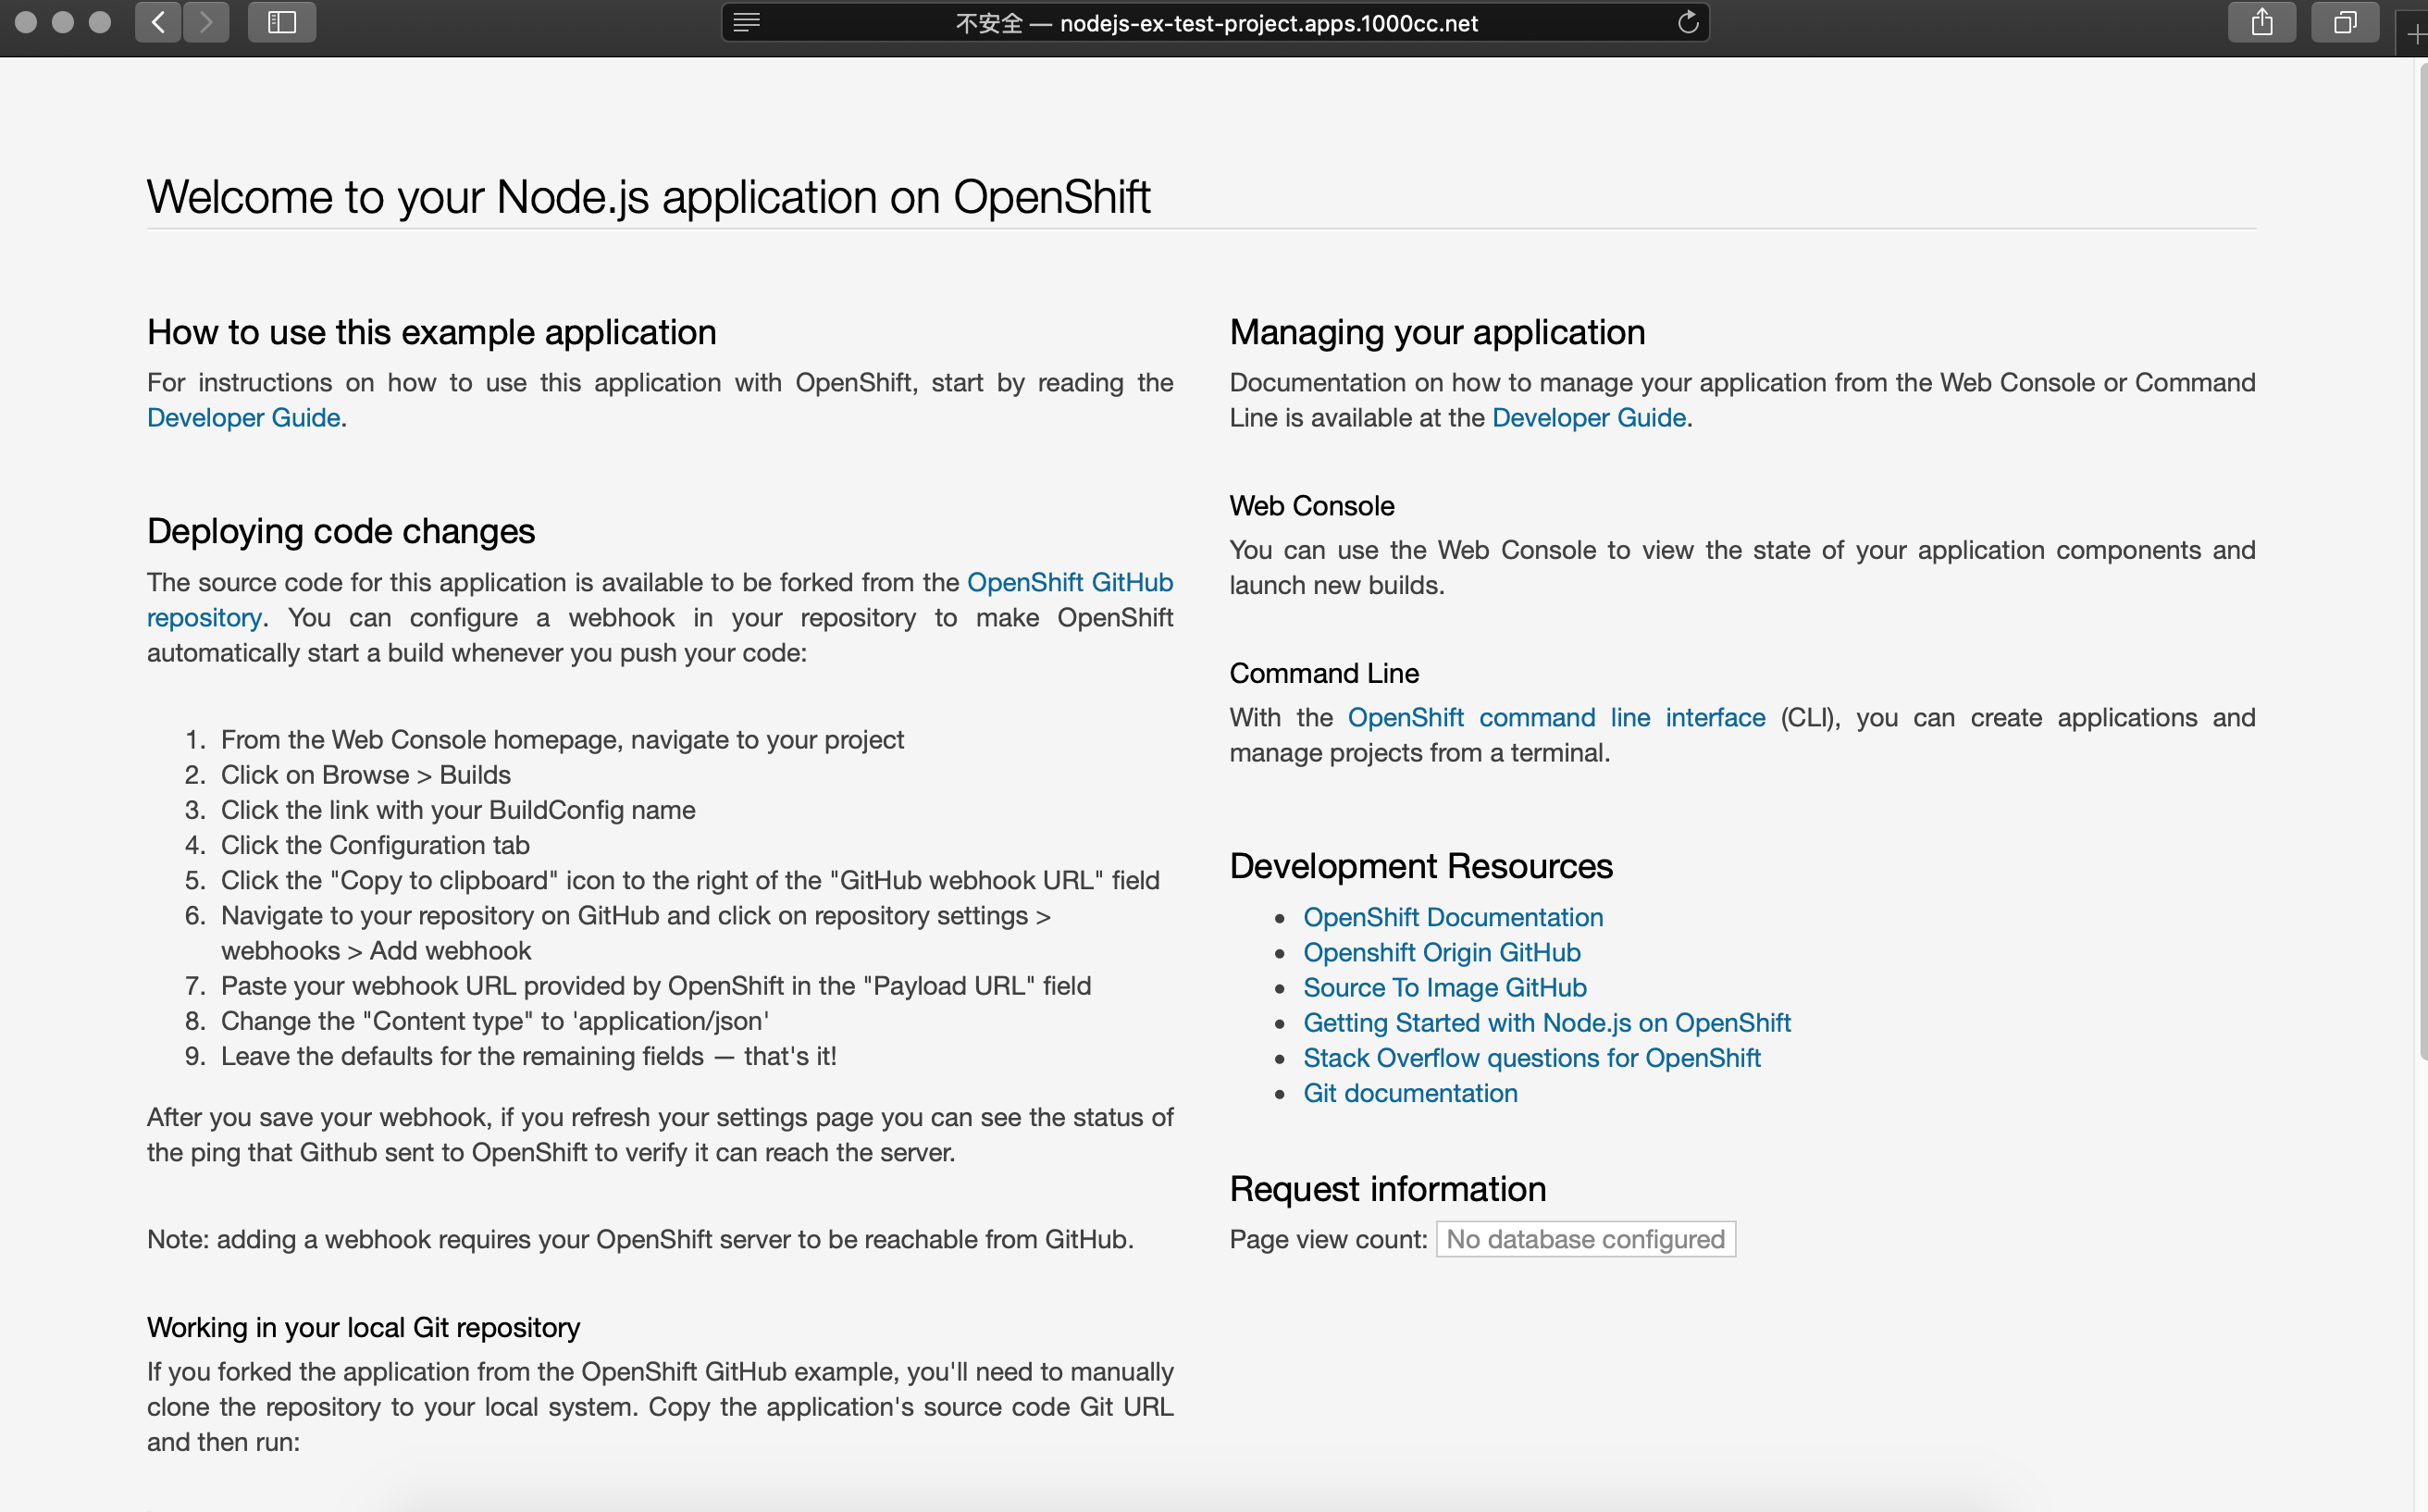Click 'Click on Browse > Builds' step
Image resolution: width=2428 pixels, height=1512 pixels.
(x=365, y=775)
